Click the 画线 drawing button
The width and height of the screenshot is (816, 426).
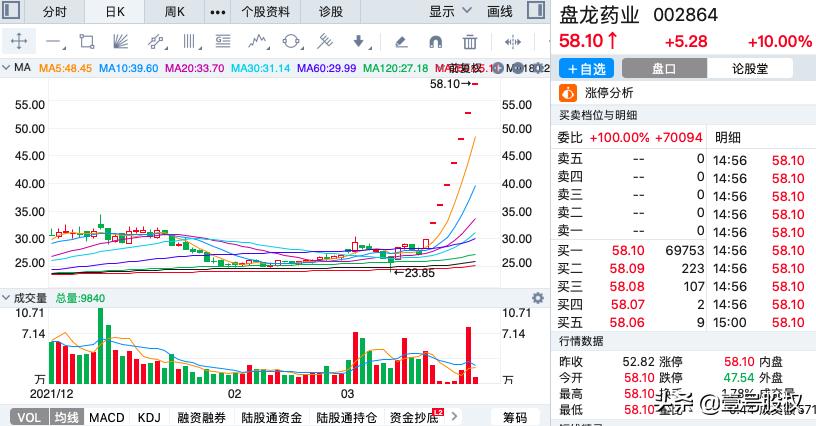point(500,11)
